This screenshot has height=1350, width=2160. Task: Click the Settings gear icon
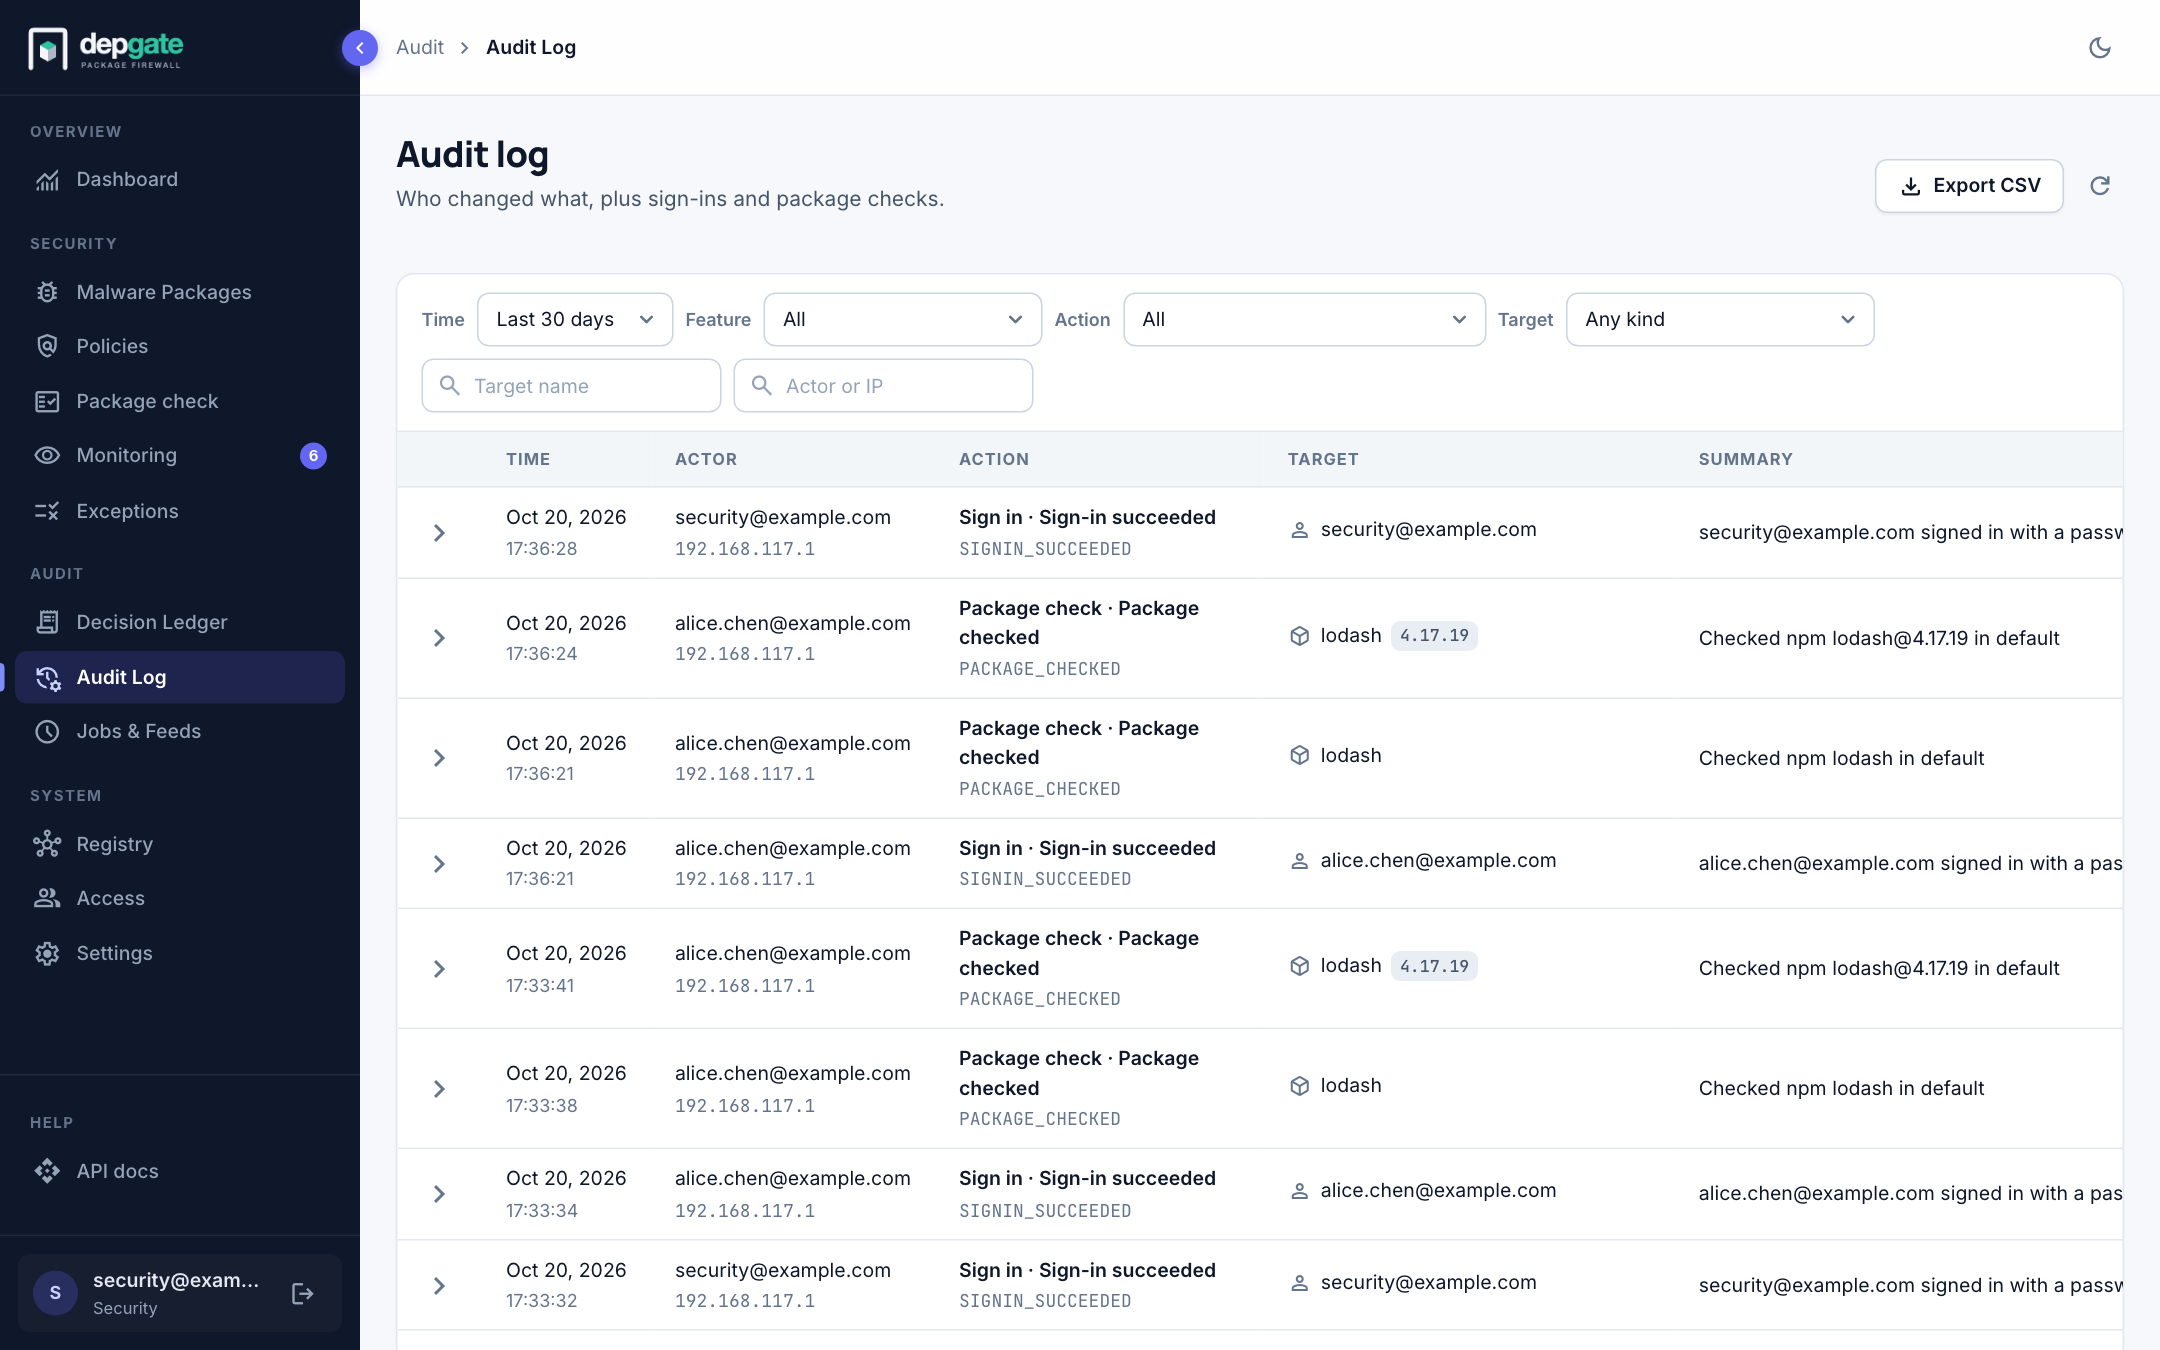coord(47,953)
